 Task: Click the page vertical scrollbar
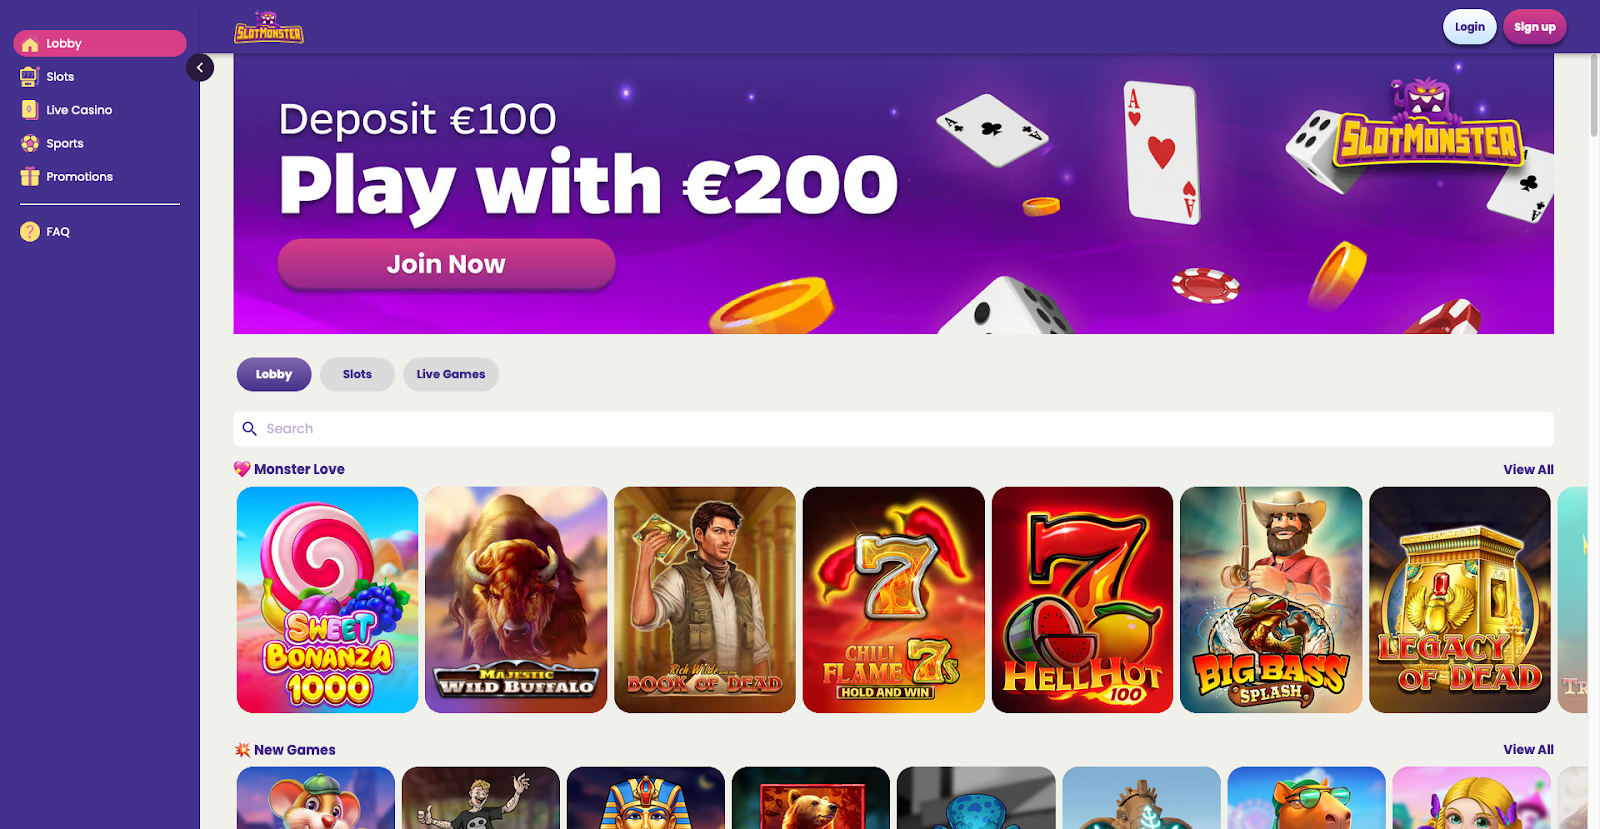(x=1594, y=94)
